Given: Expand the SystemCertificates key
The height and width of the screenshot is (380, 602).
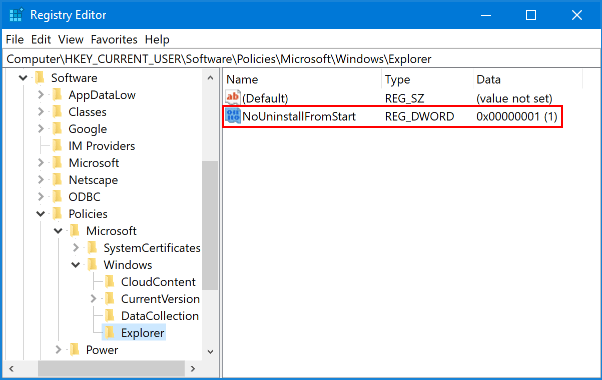Looking at the screenshot, I should tap(76, 248).
